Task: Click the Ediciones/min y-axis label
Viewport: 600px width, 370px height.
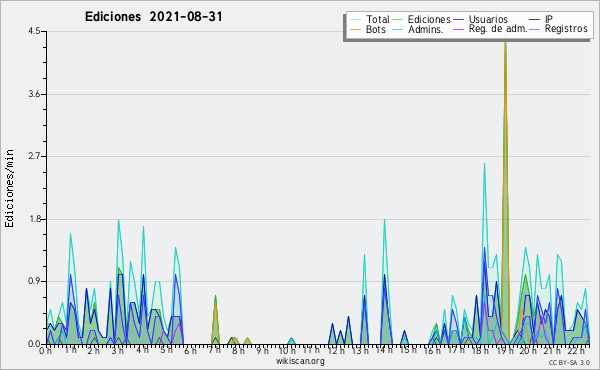Action: (9, 188)
